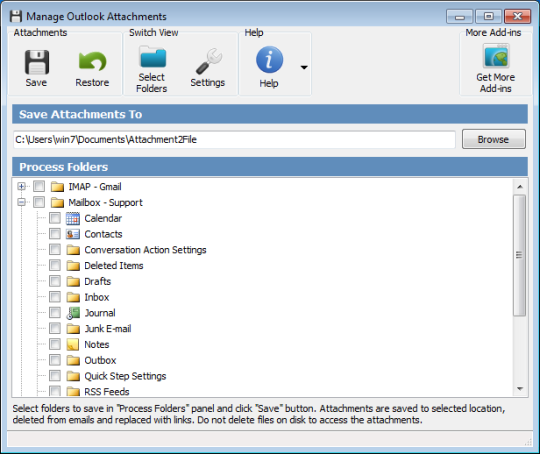Select the Deleted Items tree label
Image resolution: width=540 pixels, height=454 pixels.
click(114, 266)
